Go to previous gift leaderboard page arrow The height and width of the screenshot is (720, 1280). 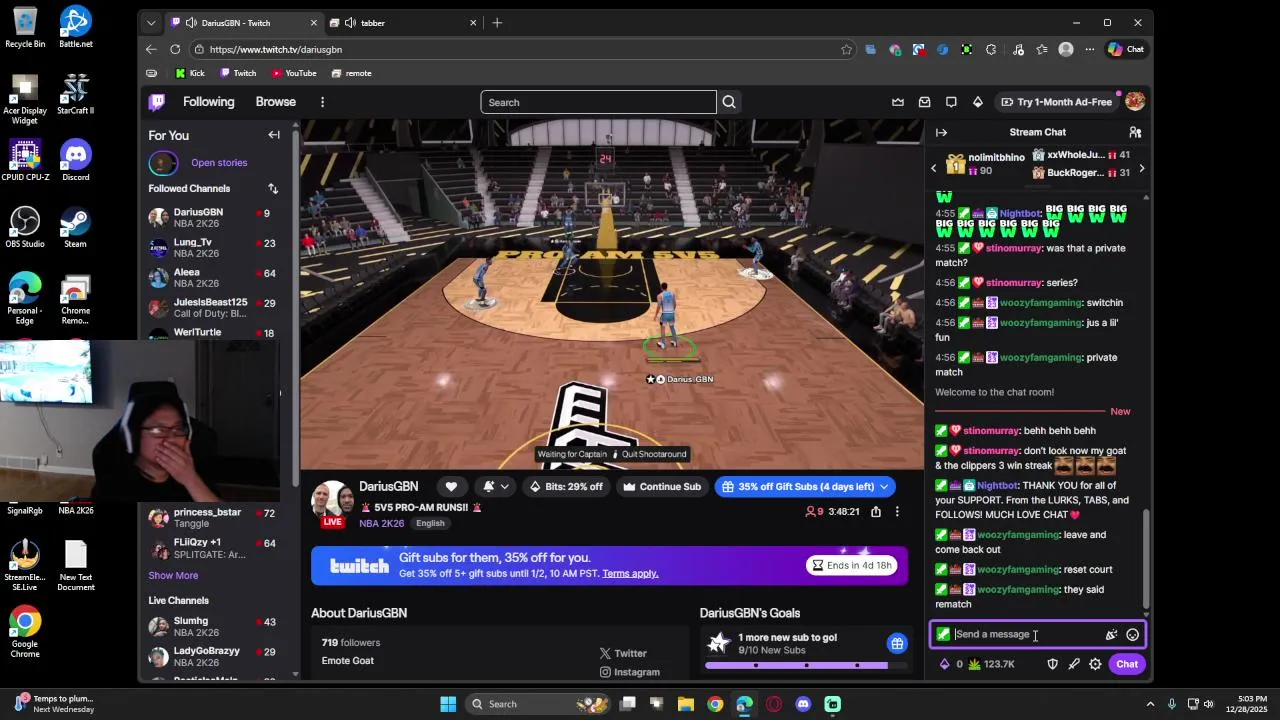[x=934, y=168]
